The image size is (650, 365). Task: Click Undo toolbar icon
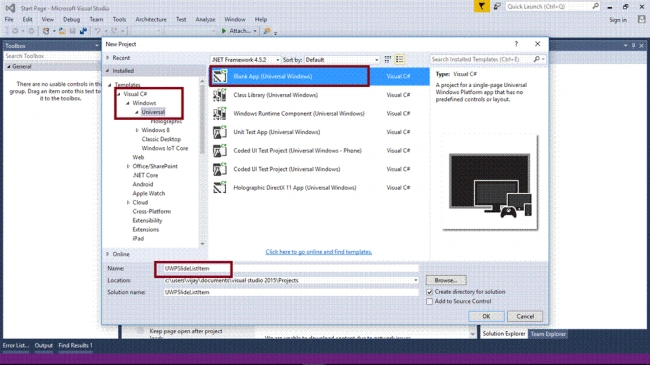[x=97, y=31]
